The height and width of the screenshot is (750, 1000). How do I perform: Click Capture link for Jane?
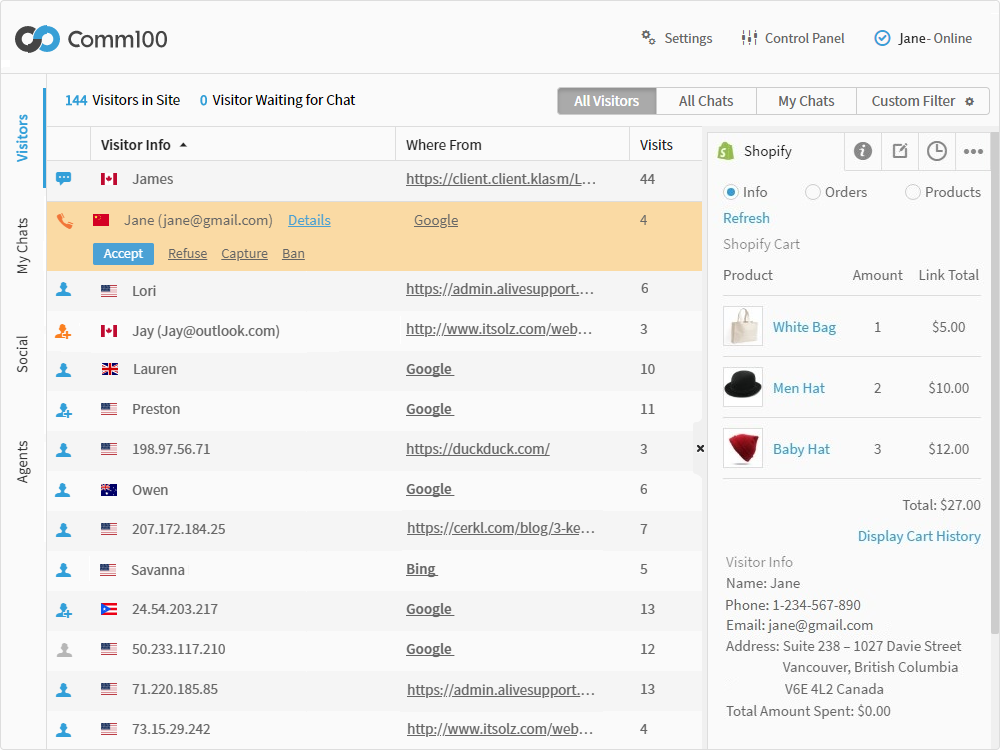(x=244, y=254)
